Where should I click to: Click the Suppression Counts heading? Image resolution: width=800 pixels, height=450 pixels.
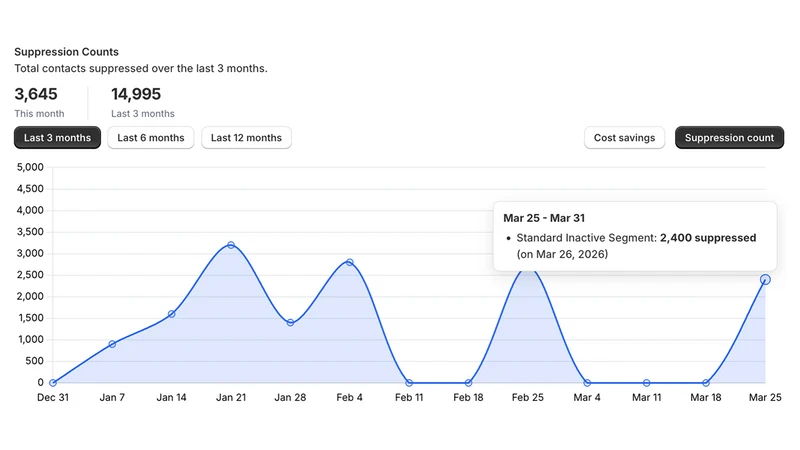(x=66, y=52)
